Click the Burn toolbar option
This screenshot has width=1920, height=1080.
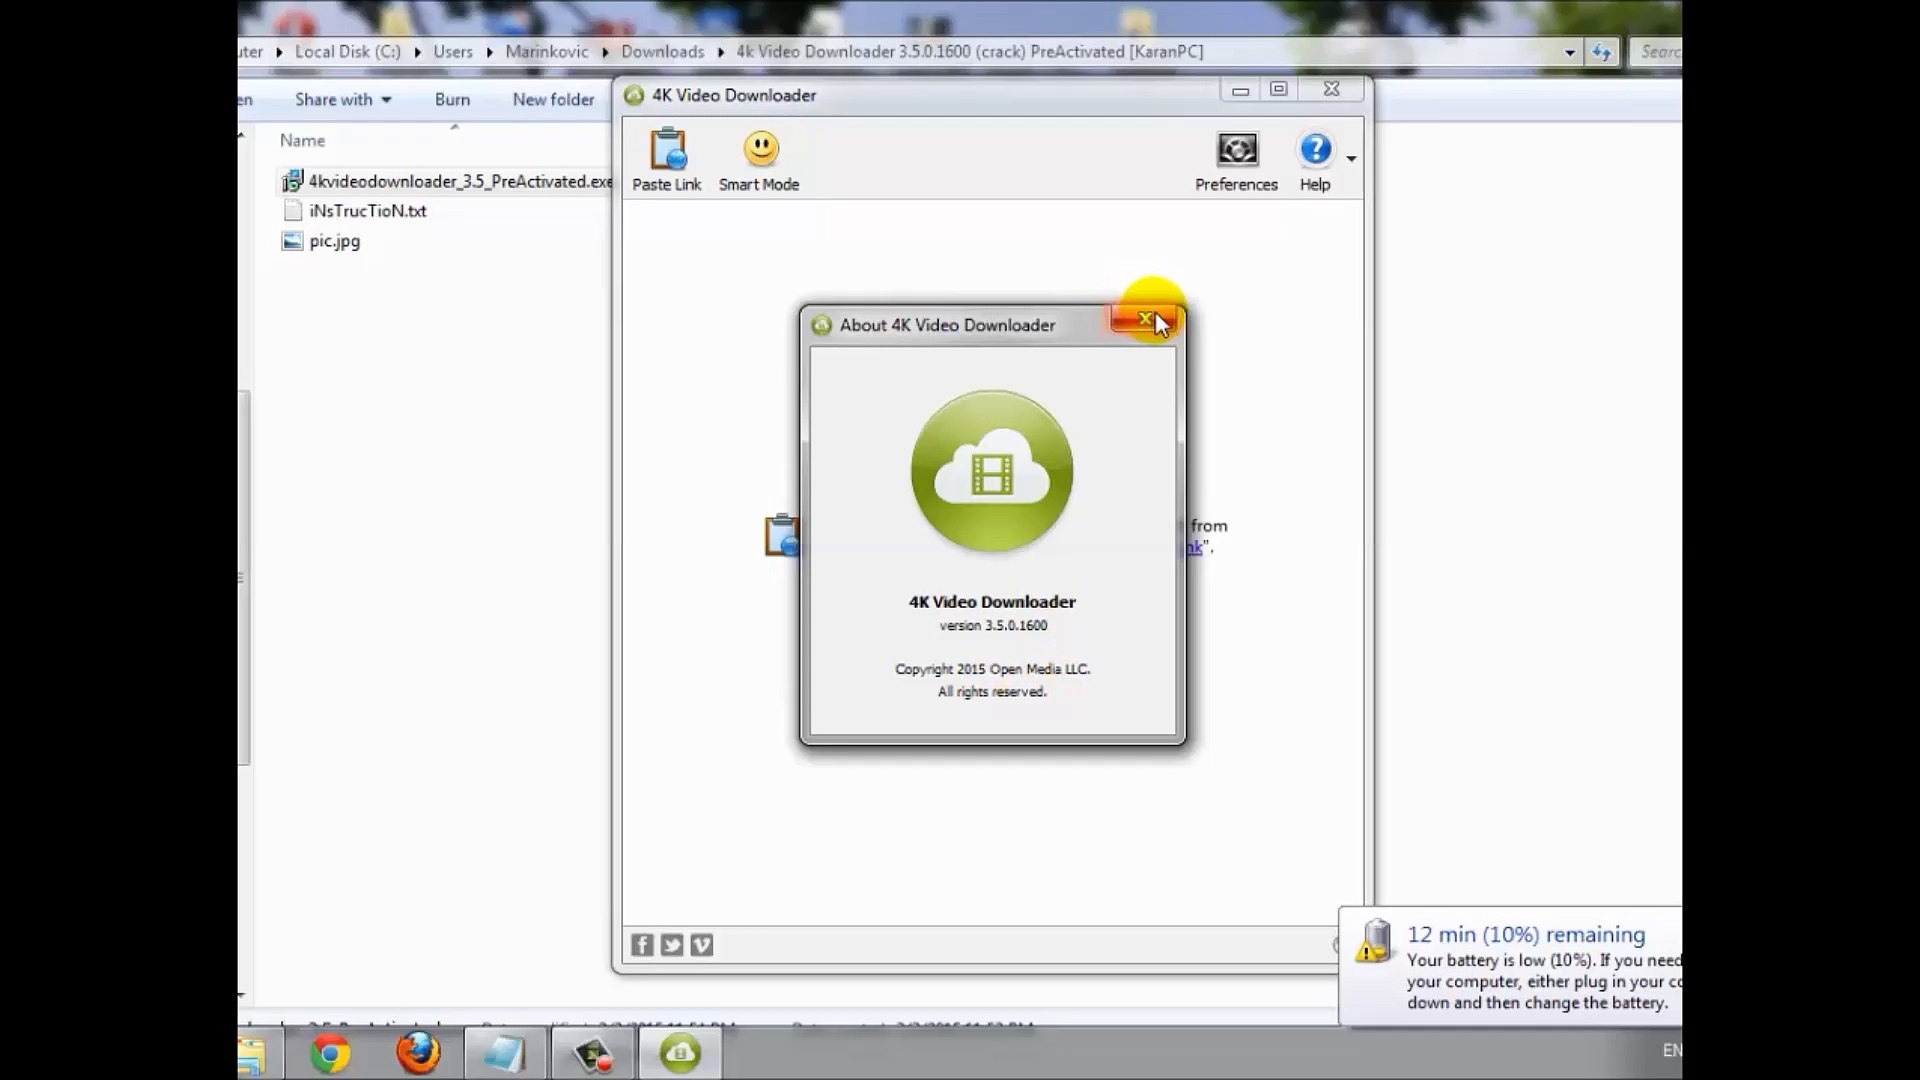pyautogui.click(x=452, y=99)
